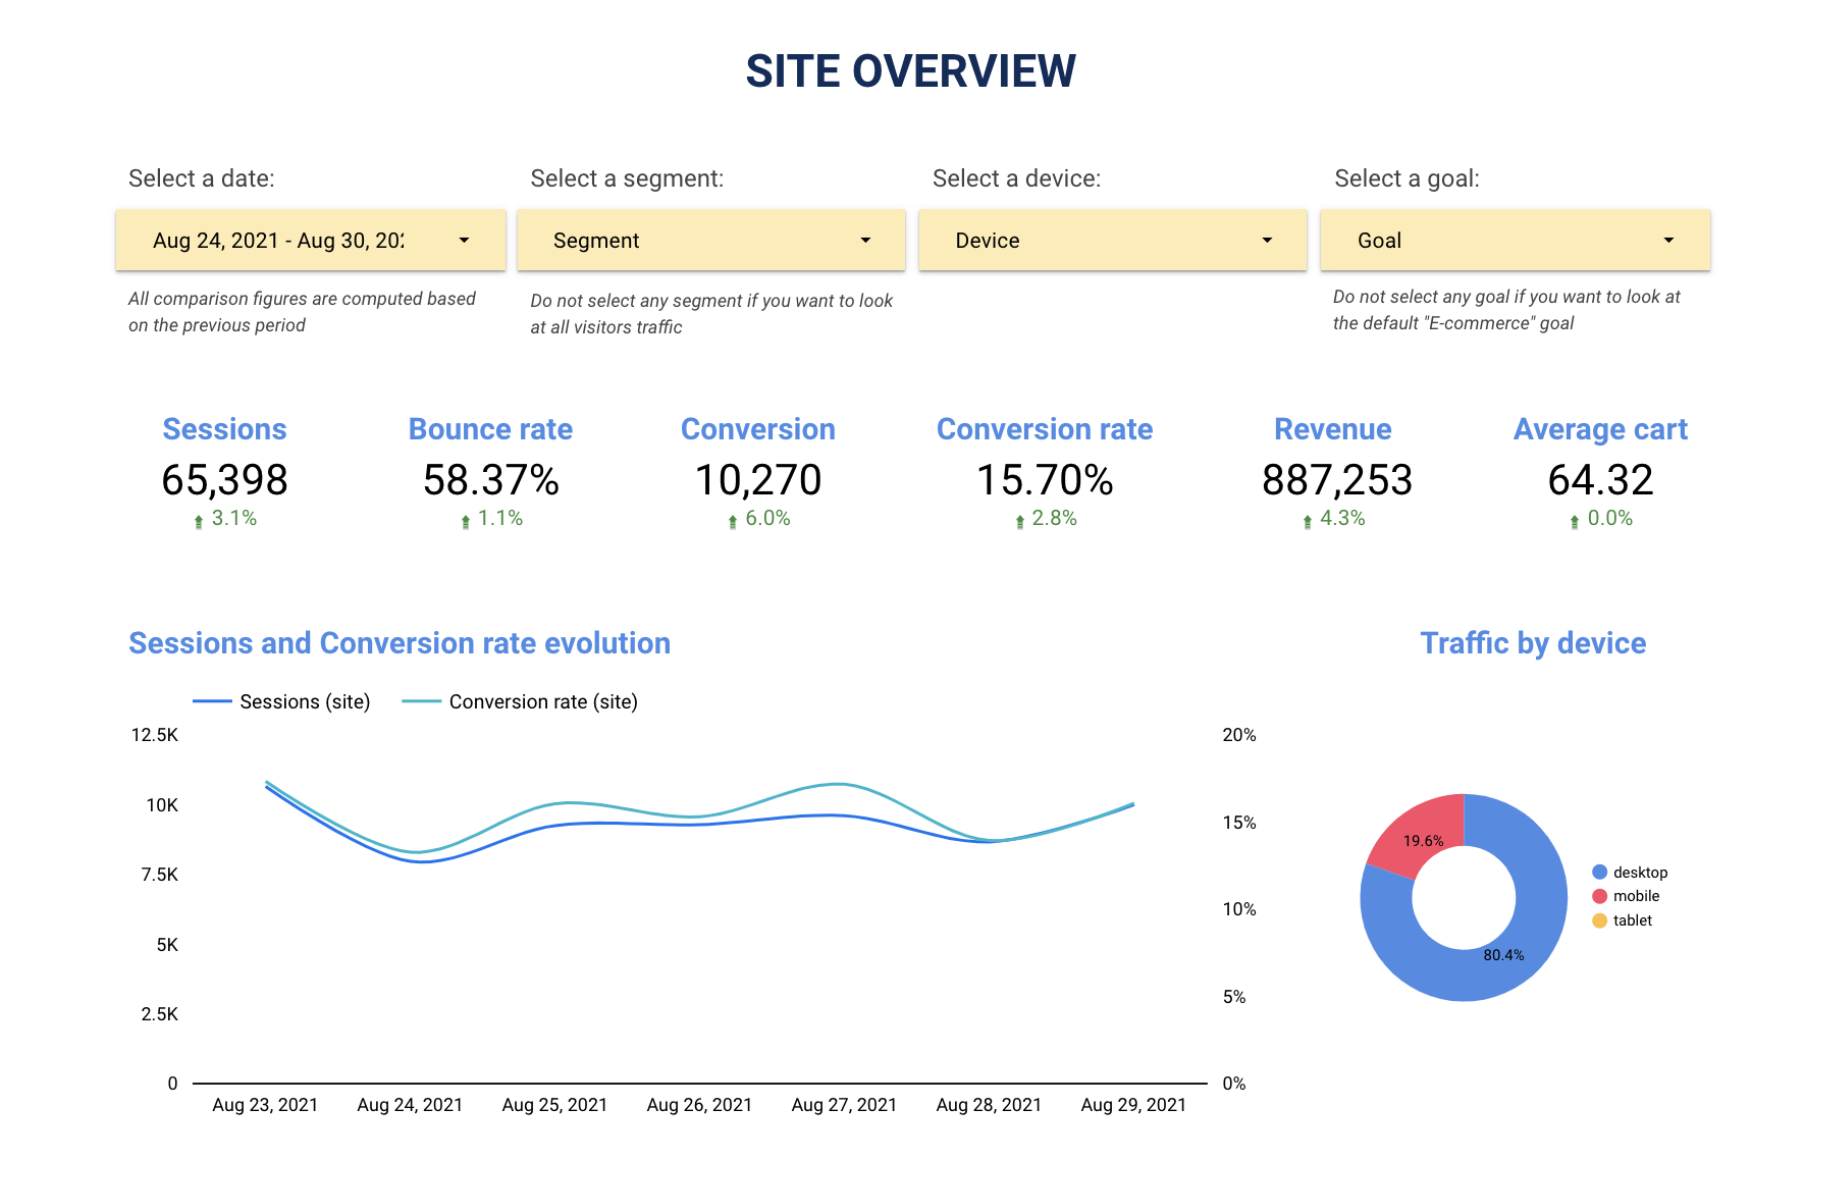Image resolution: width=1824 pixels, height=1202 pixels.
Task: Open the Device dropdown
Action: (1113, 240)
